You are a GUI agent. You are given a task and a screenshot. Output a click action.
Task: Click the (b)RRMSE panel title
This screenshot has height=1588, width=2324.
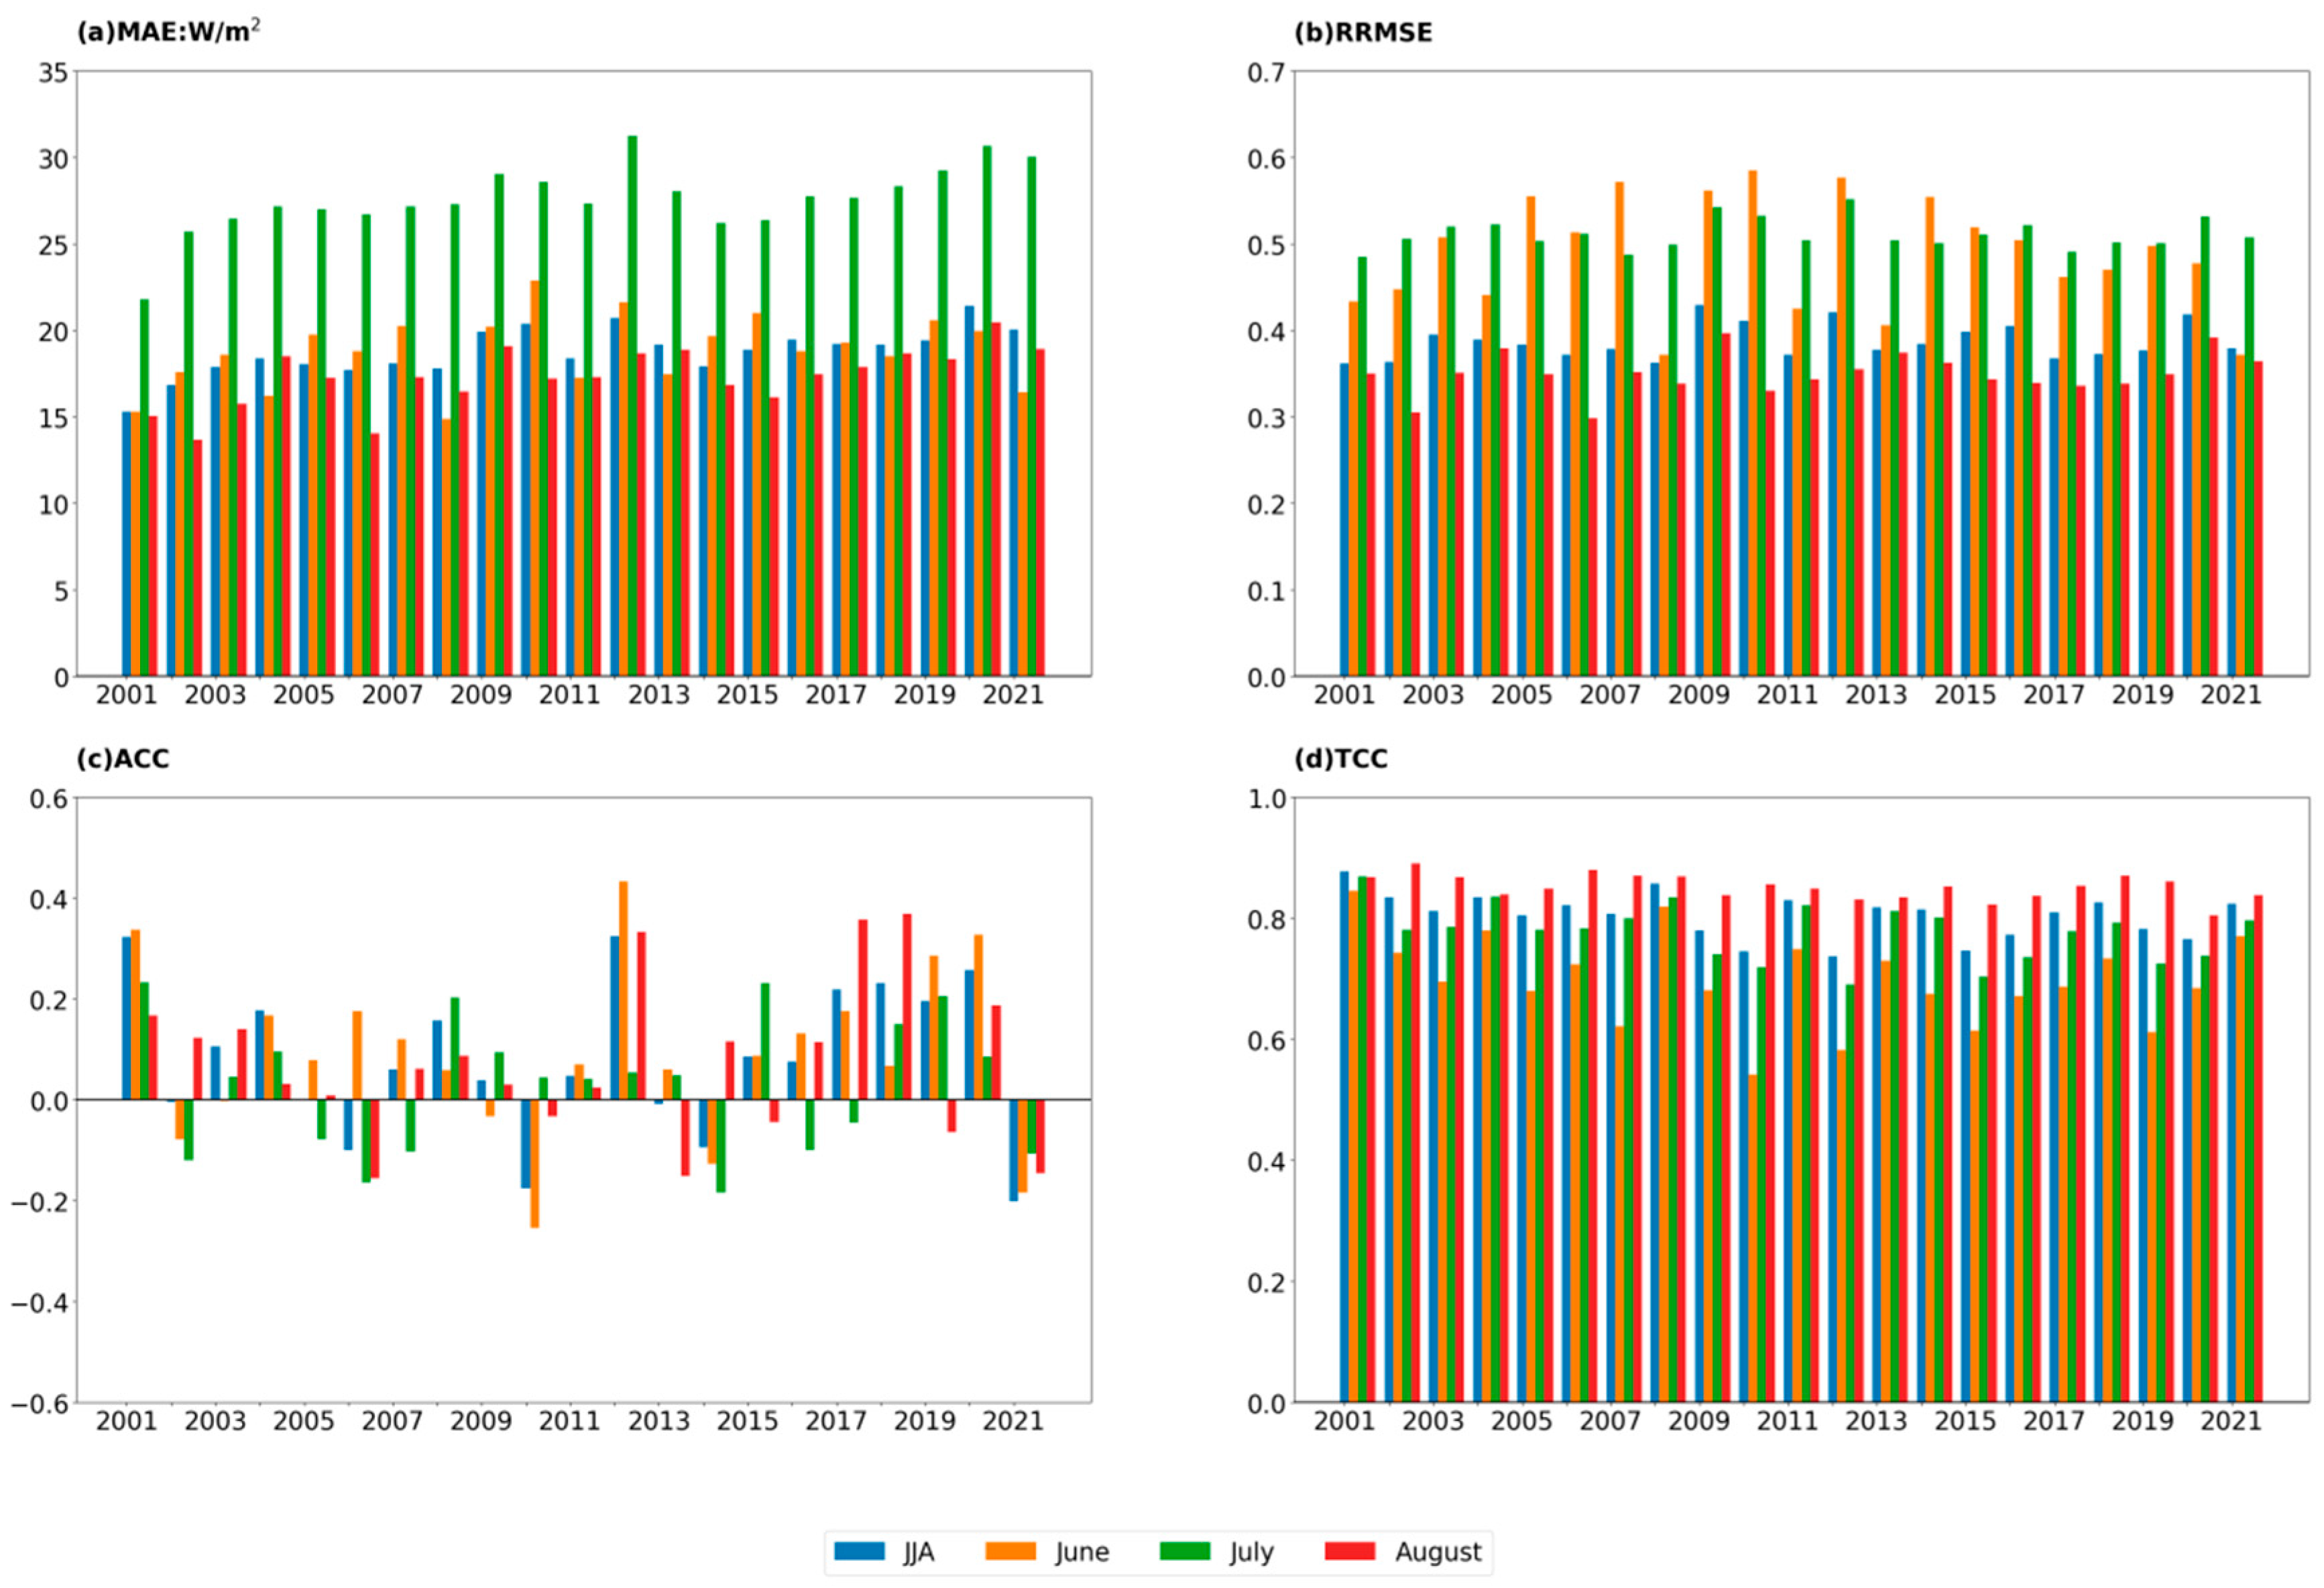(x=1363, y=33)
